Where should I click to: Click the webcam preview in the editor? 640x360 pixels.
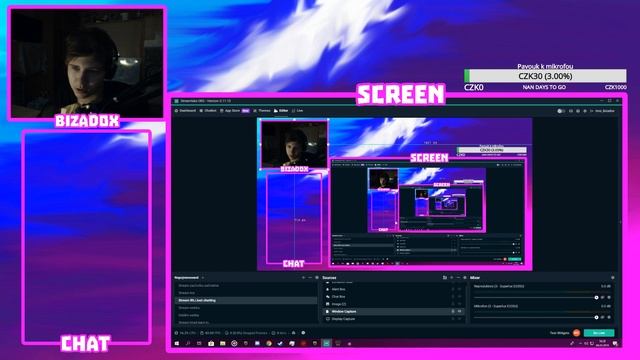coord(294,144)
